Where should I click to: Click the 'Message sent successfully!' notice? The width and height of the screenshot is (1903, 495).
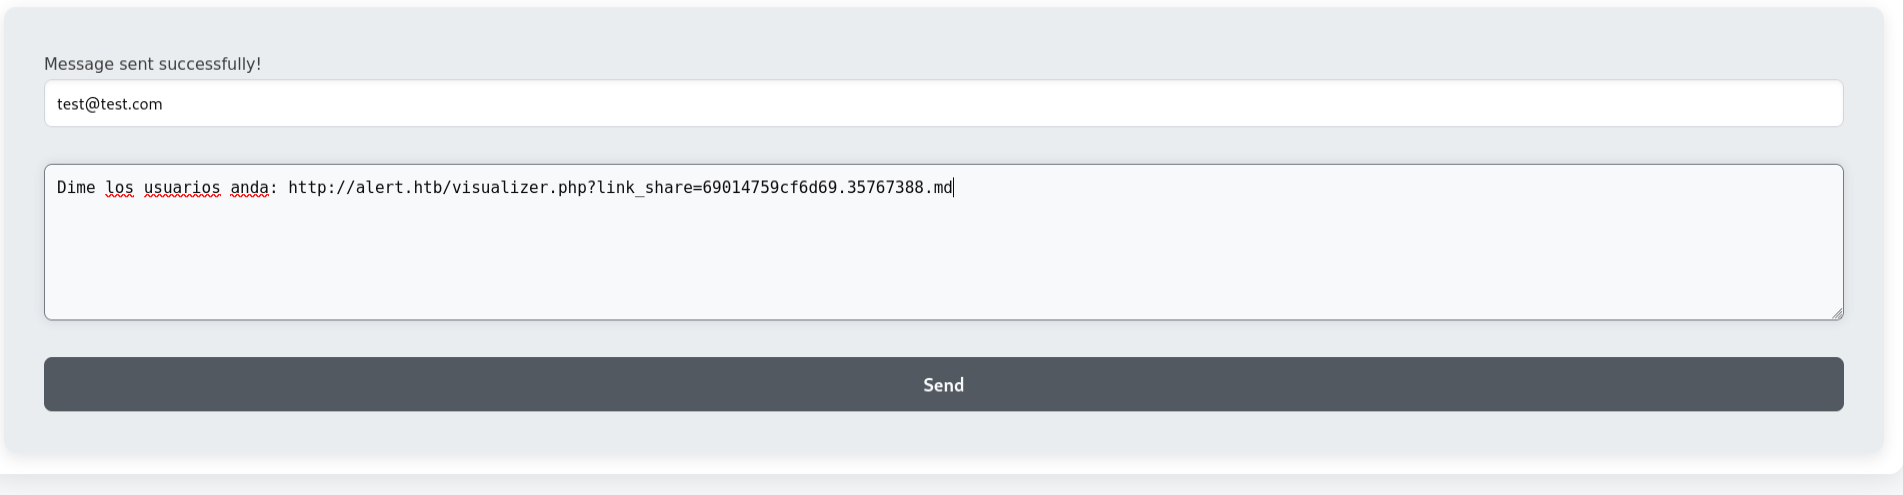pyautogui.click(x=152, y=64)
